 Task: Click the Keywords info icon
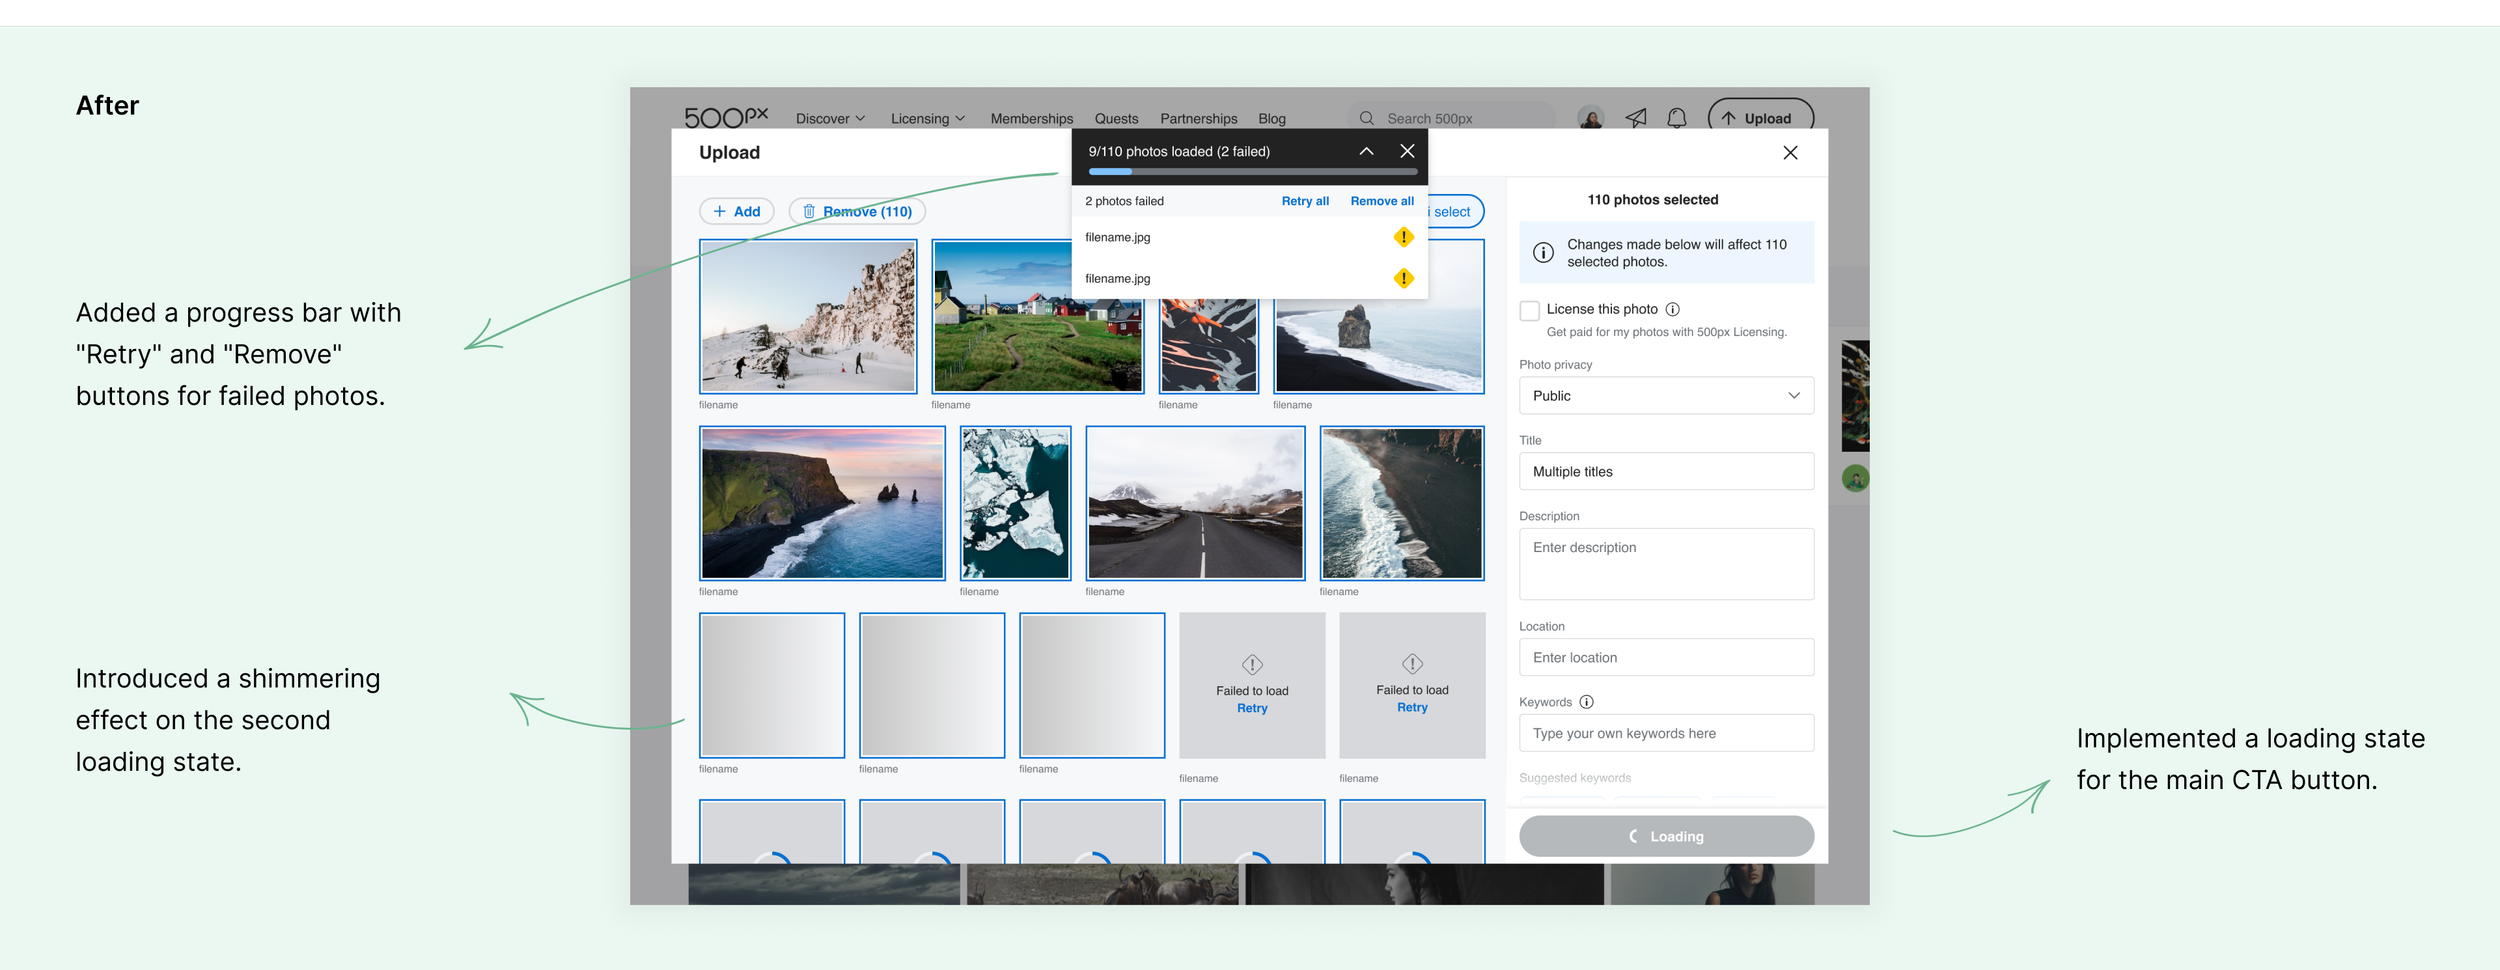[1587, 702]
